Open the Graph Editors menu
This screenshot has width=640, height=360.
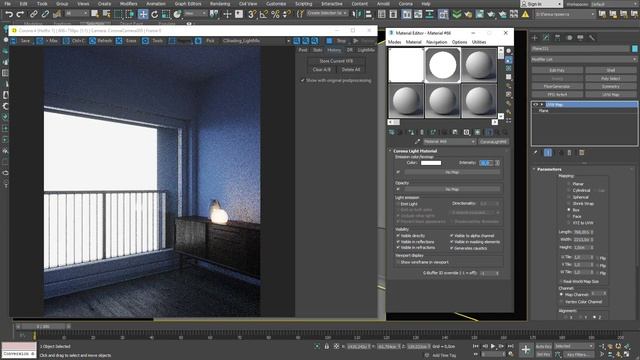(x=188, y=4)
